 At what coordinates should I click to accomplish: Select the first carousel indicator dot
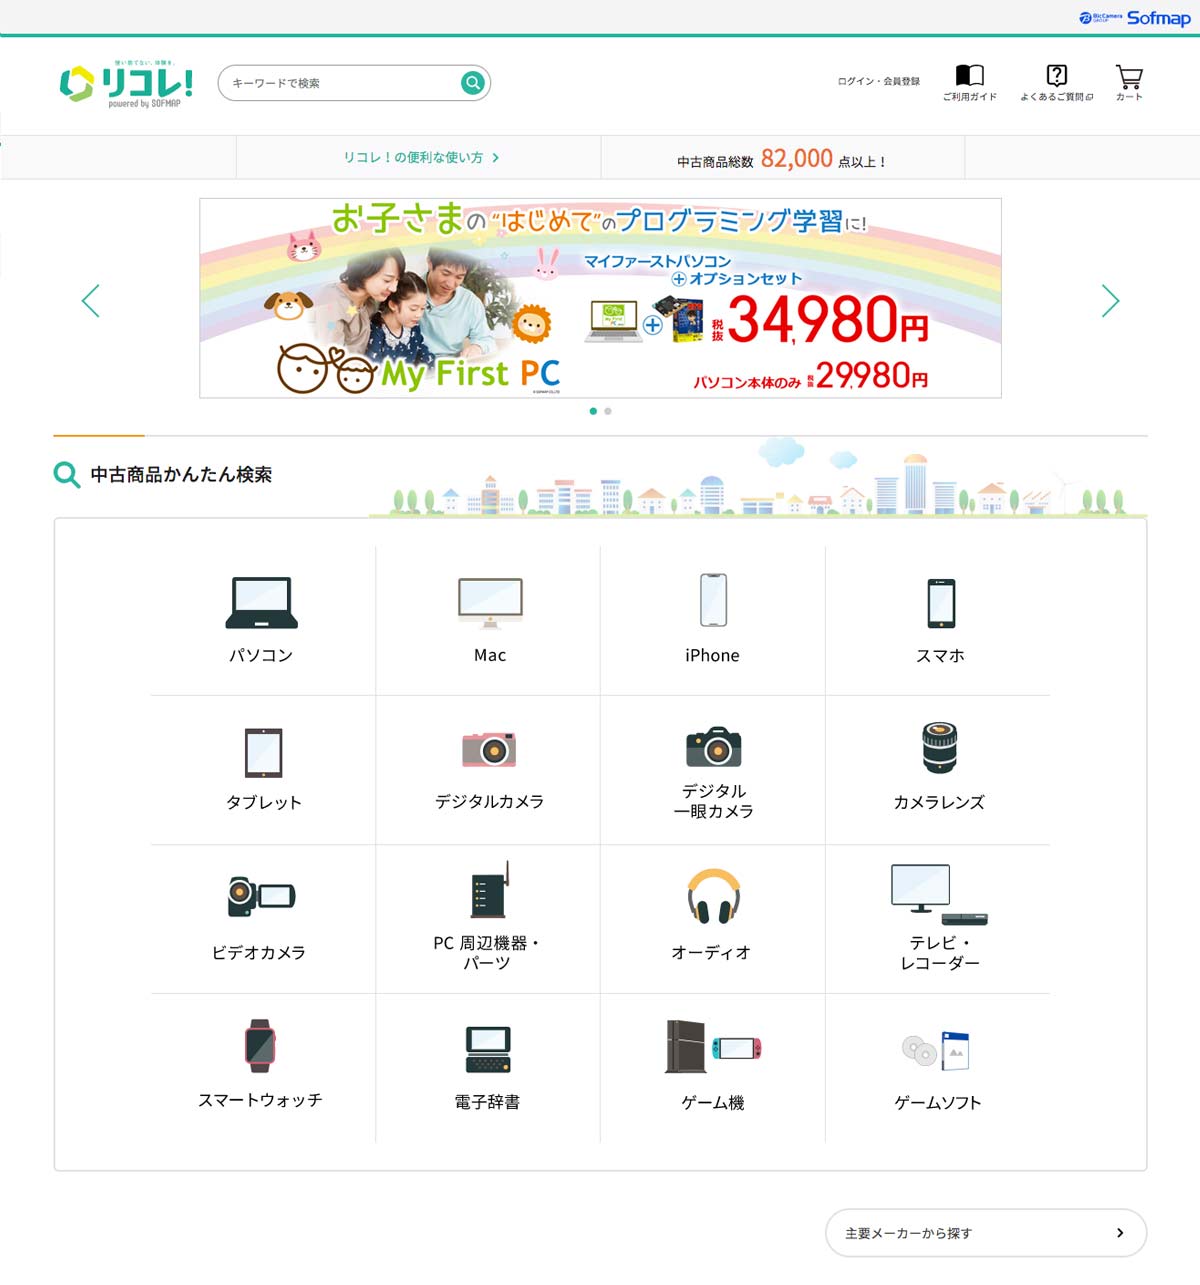pyautogui.click(x=593, y=411)
